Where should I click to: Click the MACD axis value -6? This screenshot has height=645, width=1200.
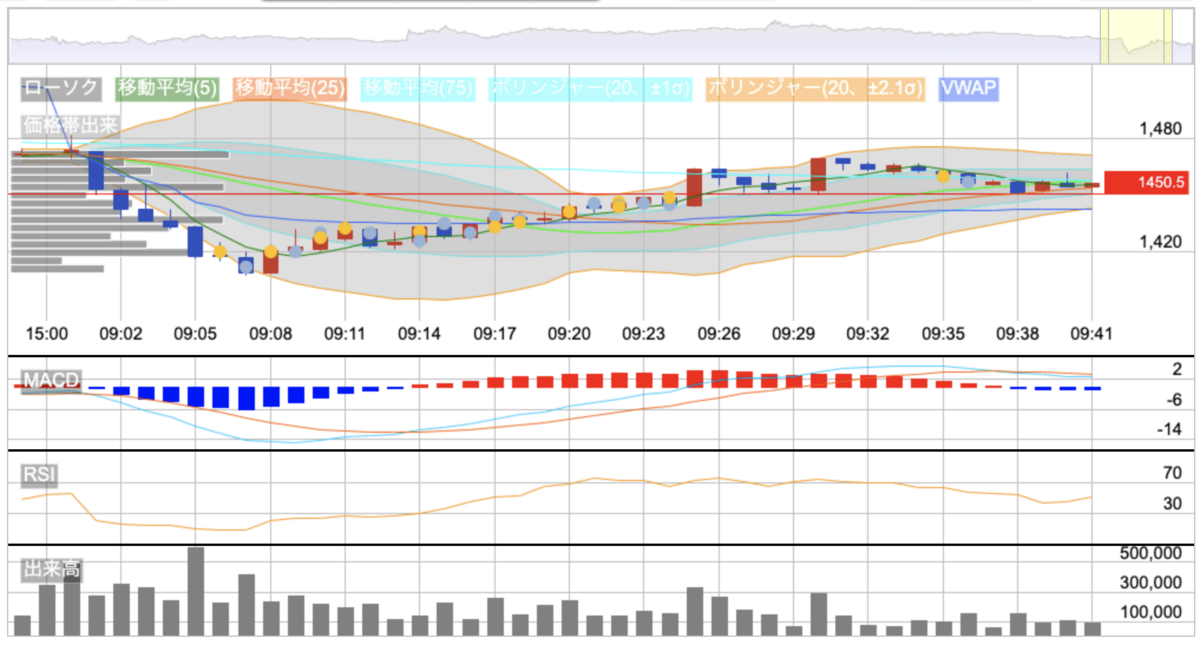1176,399
